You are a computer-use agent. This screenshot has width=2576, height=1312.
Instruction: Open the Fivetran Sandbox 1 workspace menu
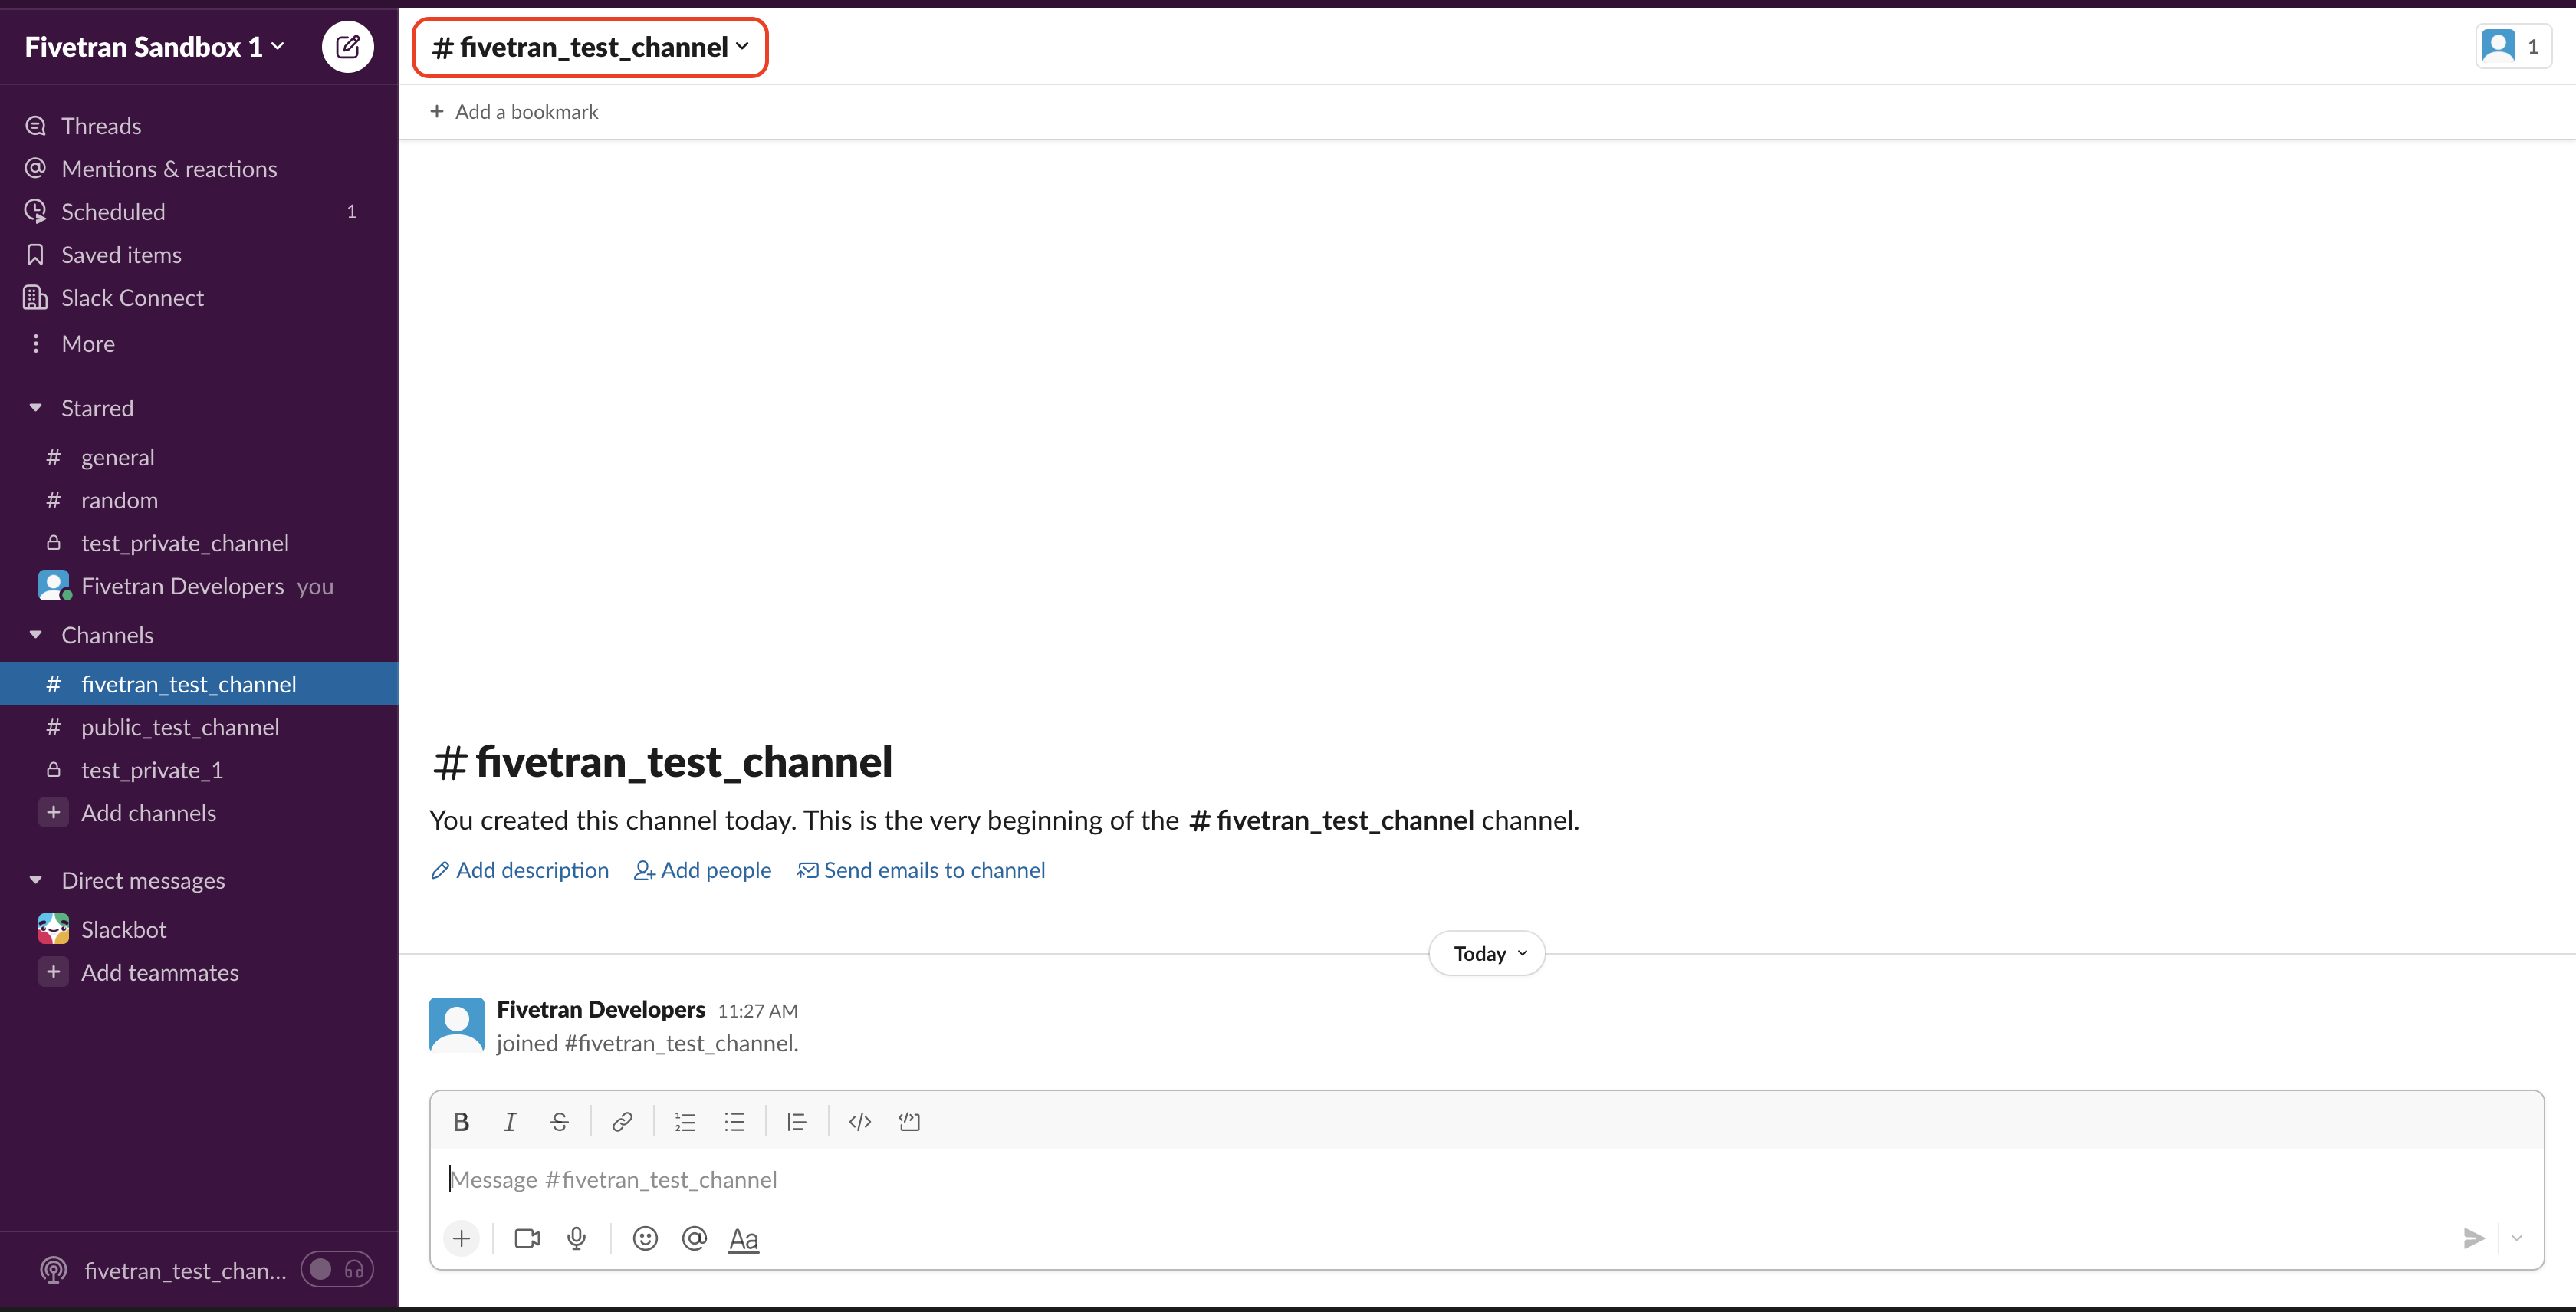pyautogui.click(x=155, y=47)
